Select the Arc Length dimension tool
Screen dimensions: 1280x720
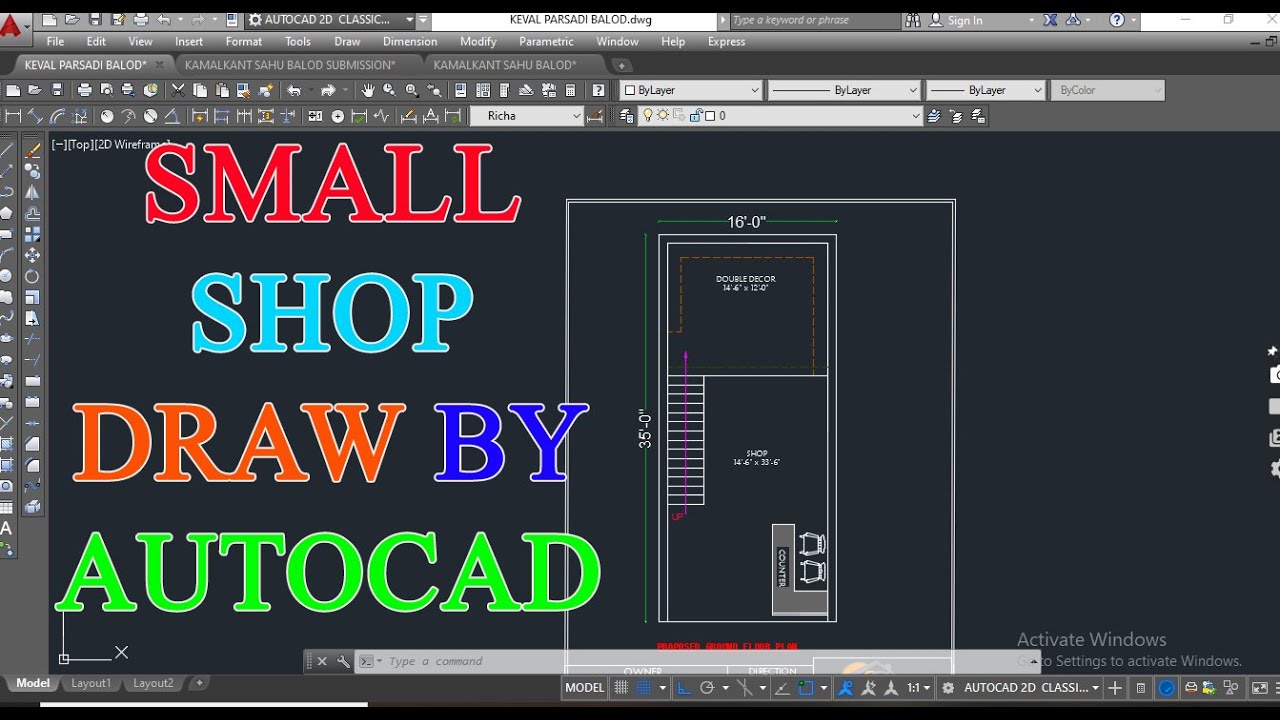click(x=57, y=116)
